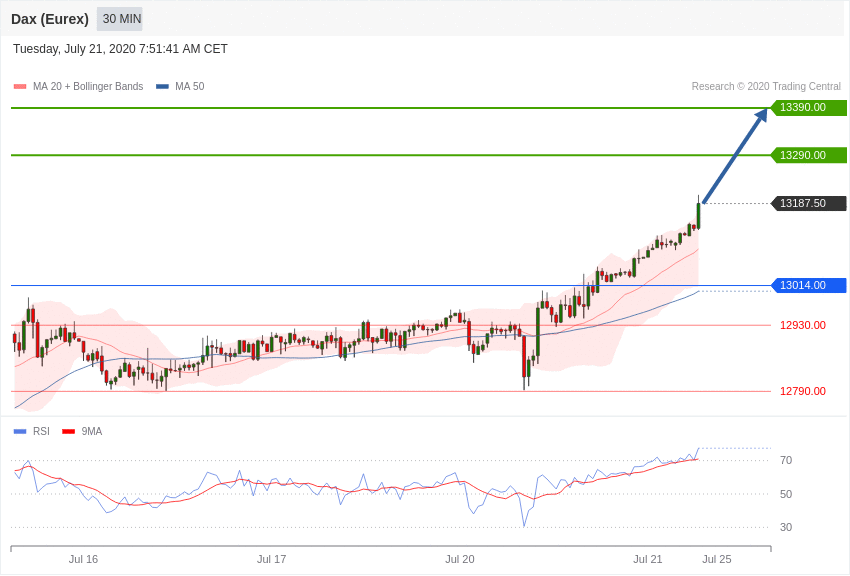Screen dimensions: 850x576
Task: Click the 30 MIN timeframe badge
Action: [x=120, y=19]
